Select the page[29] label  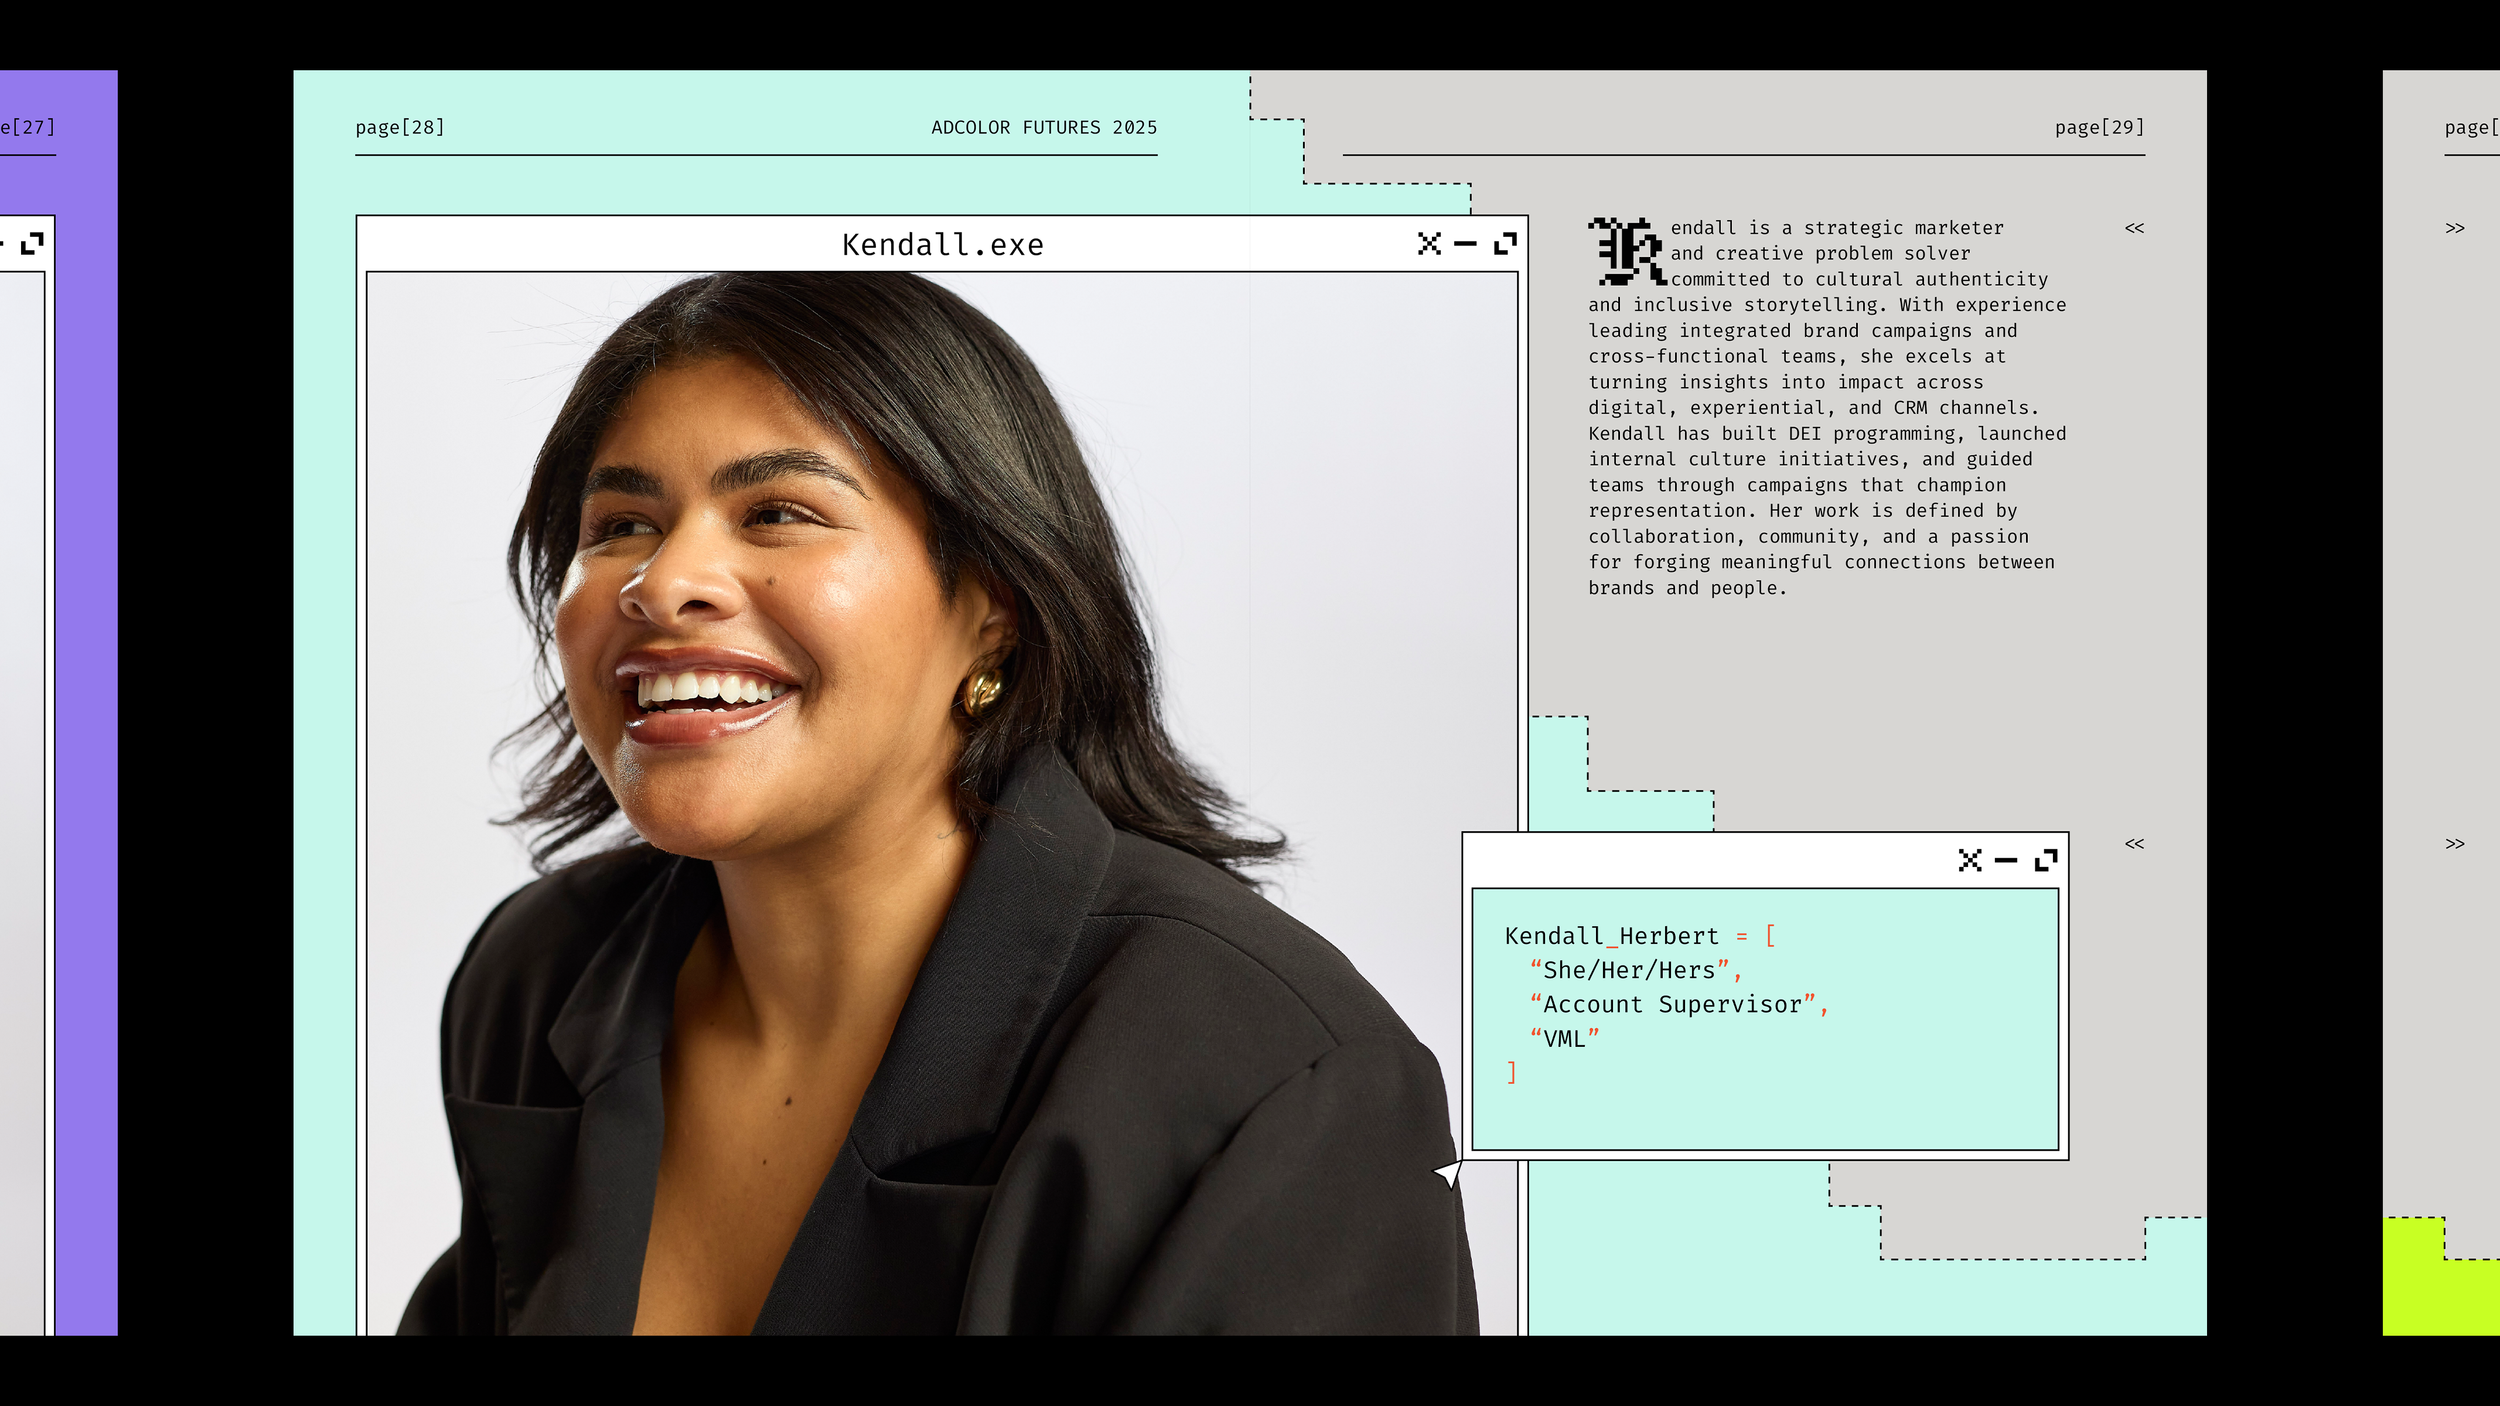click(2099, 127)
